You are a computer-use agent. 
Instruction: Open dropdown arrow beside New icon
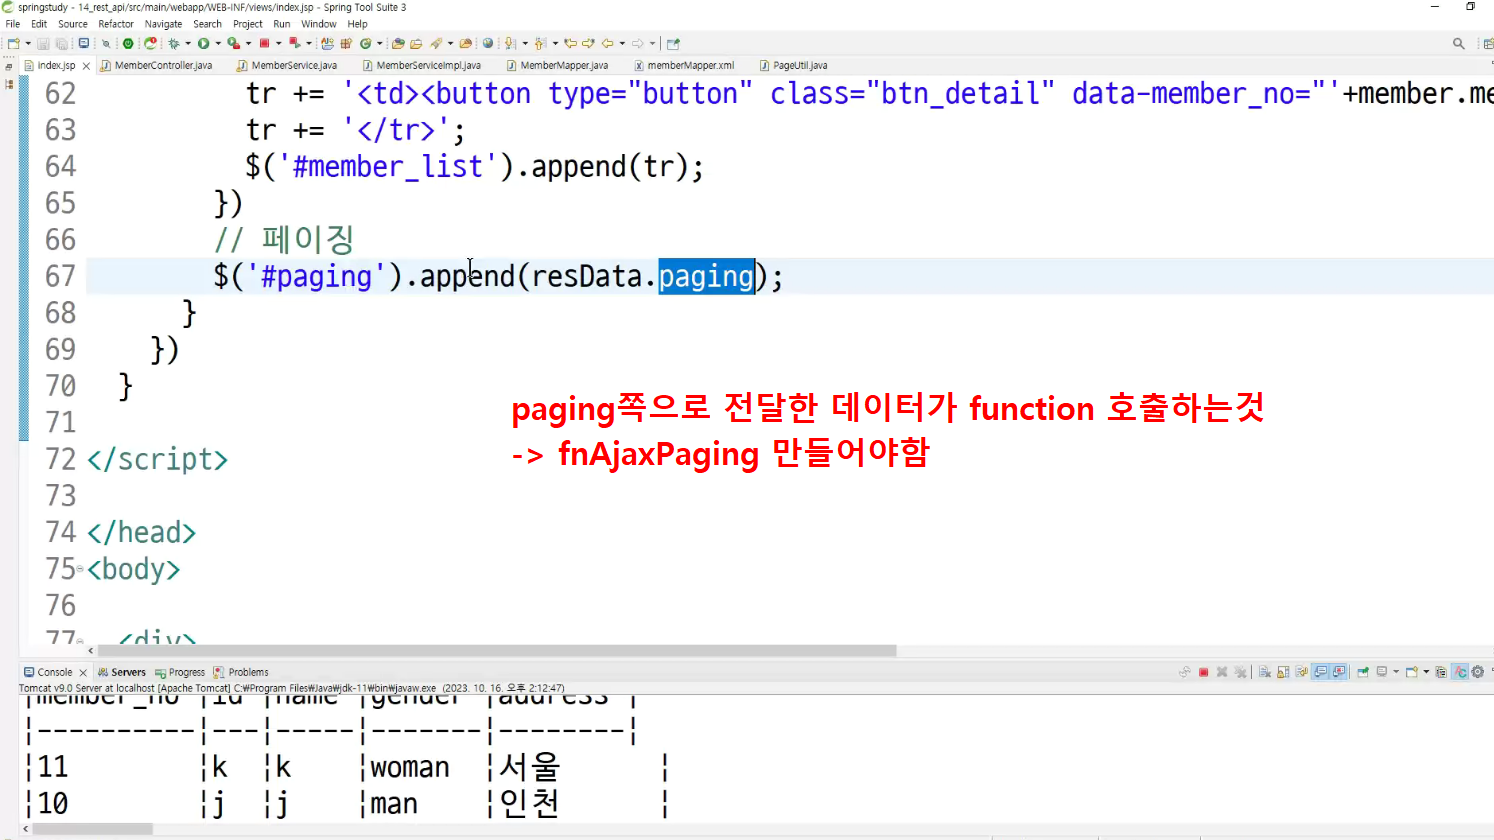(x=28, y=44)
